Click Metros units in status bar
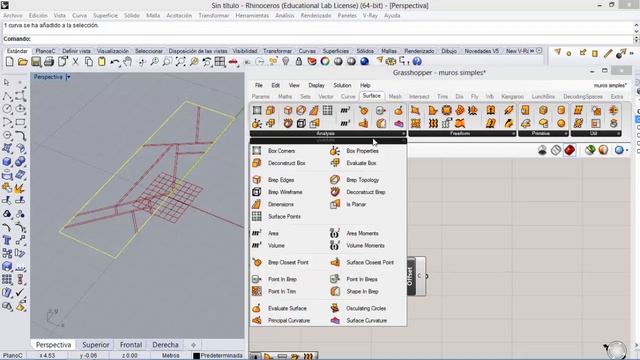Image resolution: width=640 pixels, height=360 pixels. coord(171,356)
